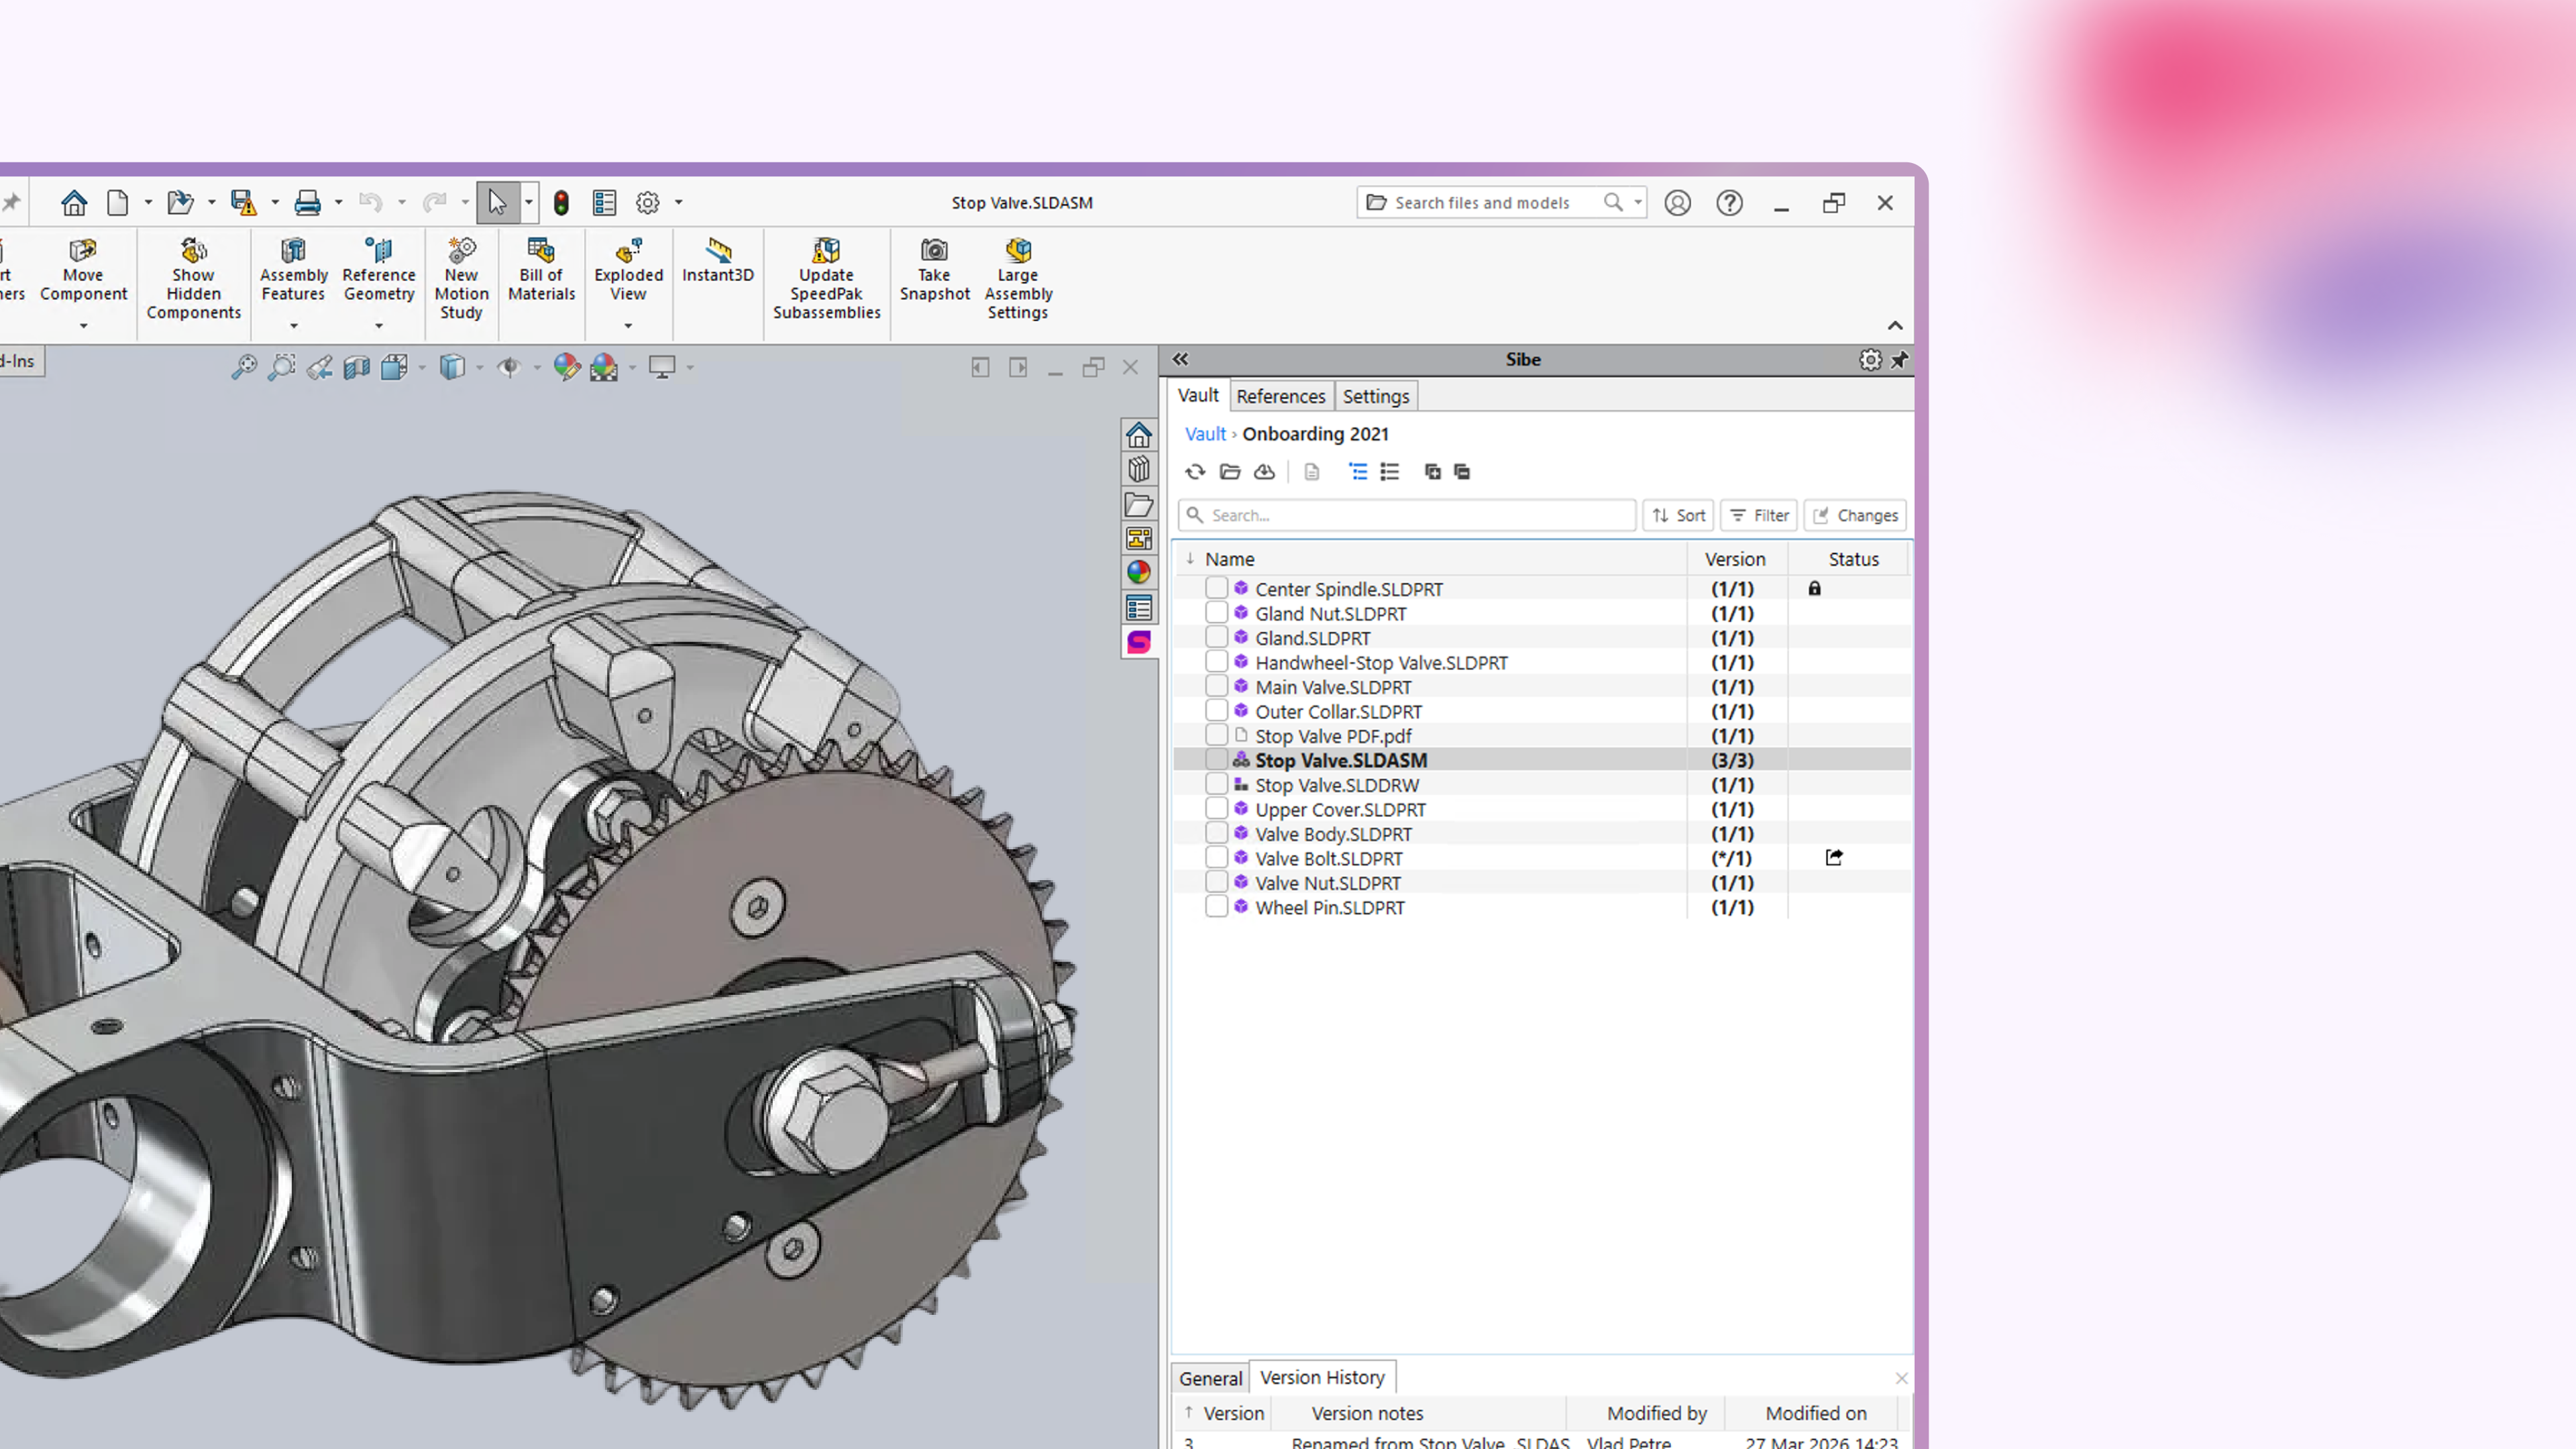Switch to the flat list view icon in Sibe
Viewport: 2576px width, 1449px height.
coord(1390,472)
